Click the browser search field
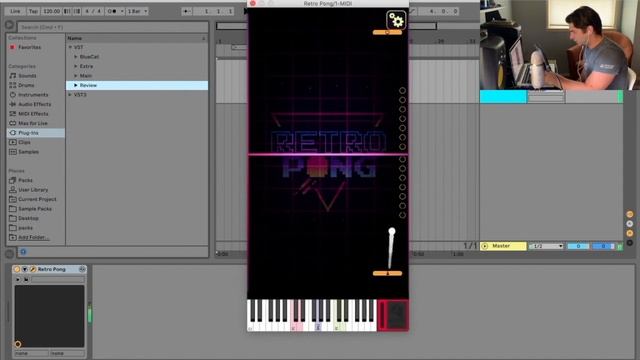 113,27
